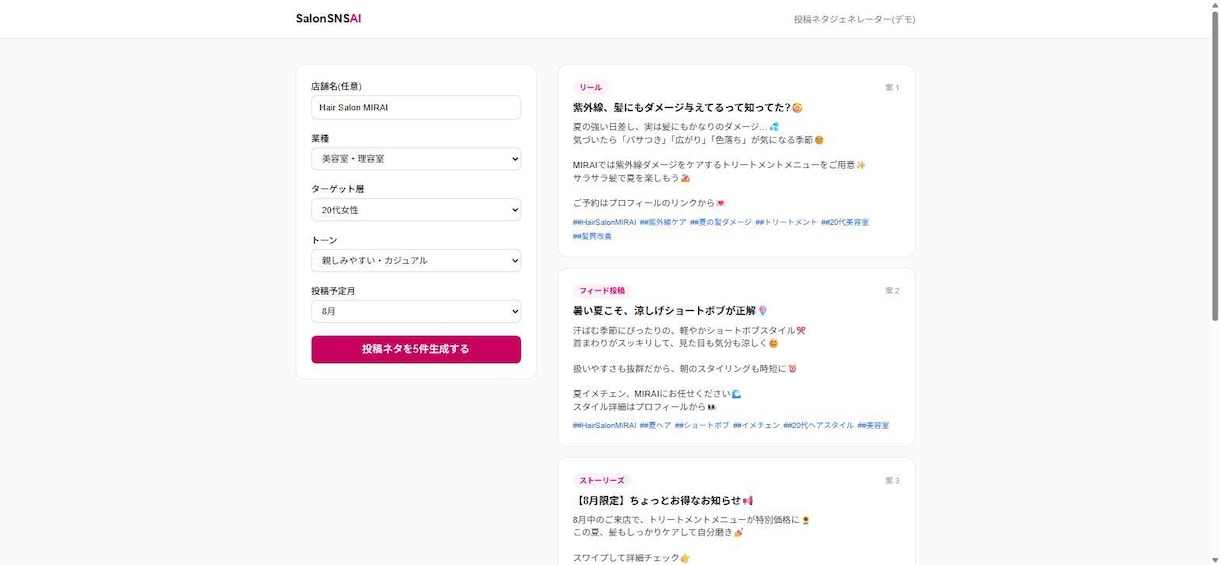The image size is (1220, 565).
Task: Click hashtag ##20代ヘアスタイル
Action: (x=818, y=425)
